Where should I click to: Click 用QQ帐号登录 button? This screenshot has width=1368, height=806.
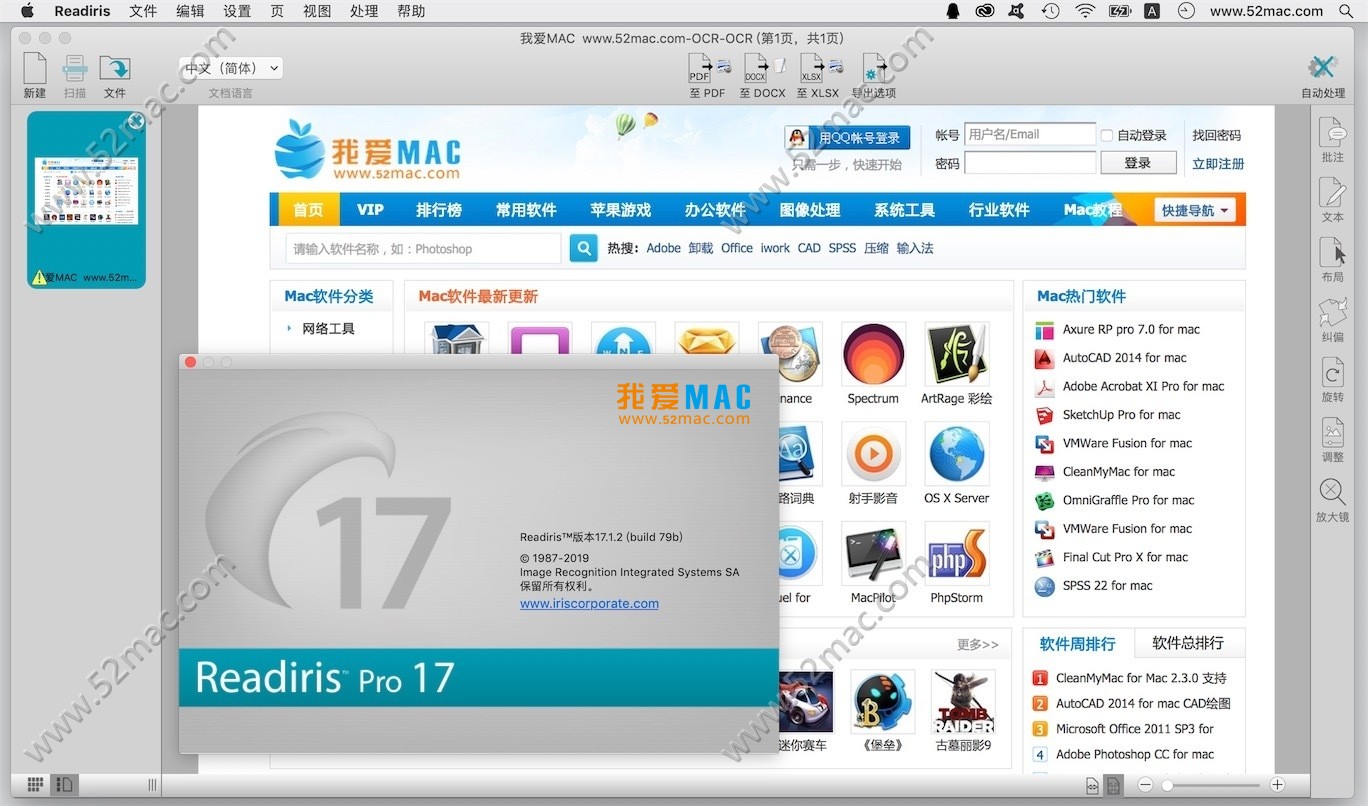[848, 137]
